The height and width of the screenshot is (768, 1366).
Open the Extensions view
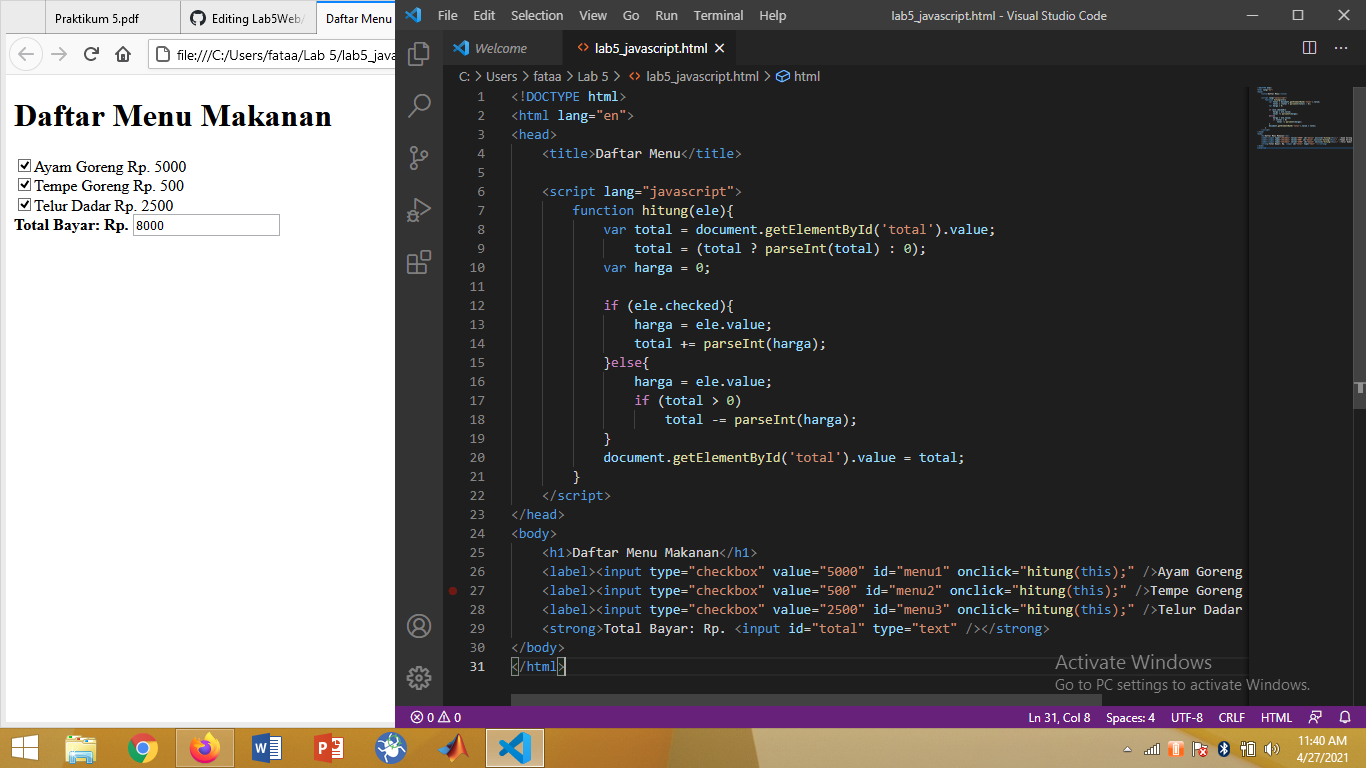[419, 260]
